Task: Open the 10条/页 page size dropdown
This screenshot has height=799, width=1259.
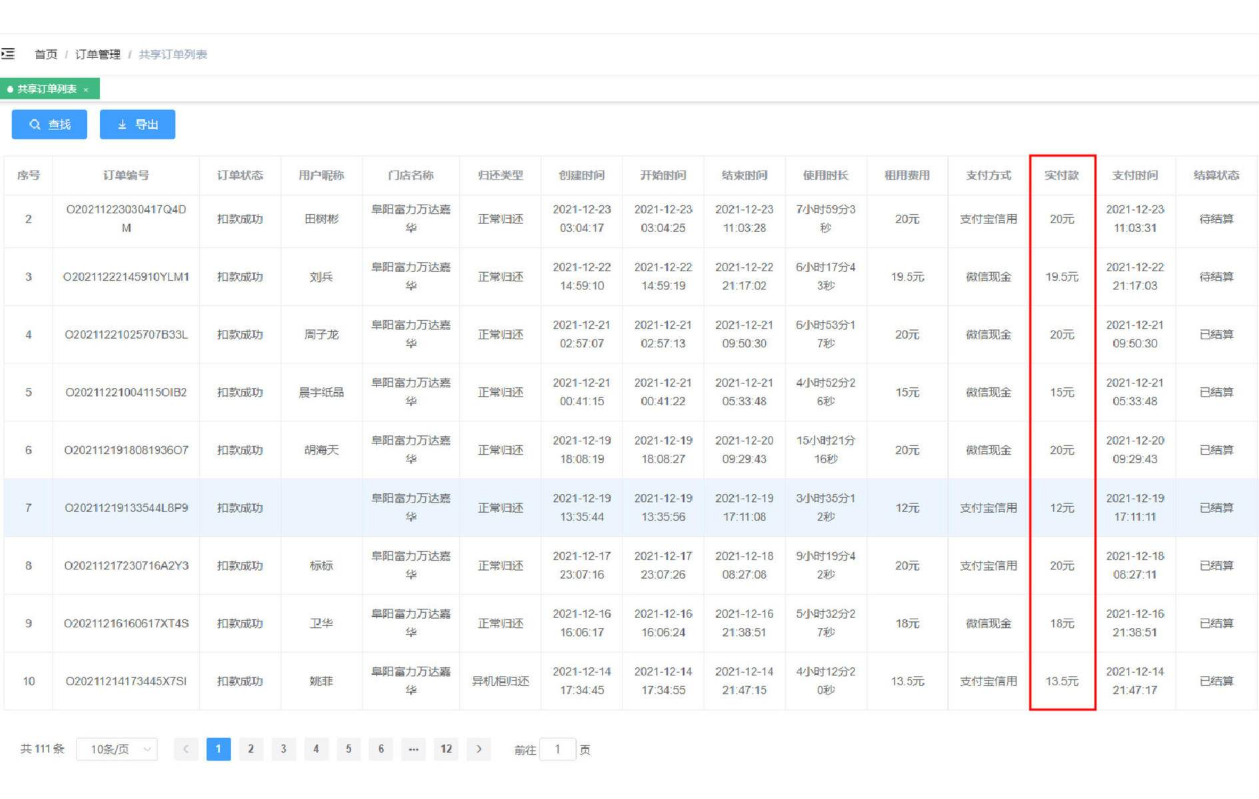Action: [x=117, y=749]
